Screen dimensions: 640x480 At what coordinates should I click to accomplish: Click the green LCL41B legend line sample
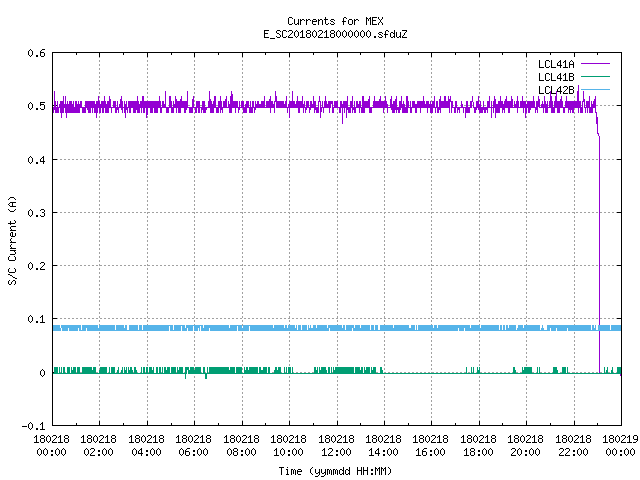pyautogui.click(x=595, y=76)
